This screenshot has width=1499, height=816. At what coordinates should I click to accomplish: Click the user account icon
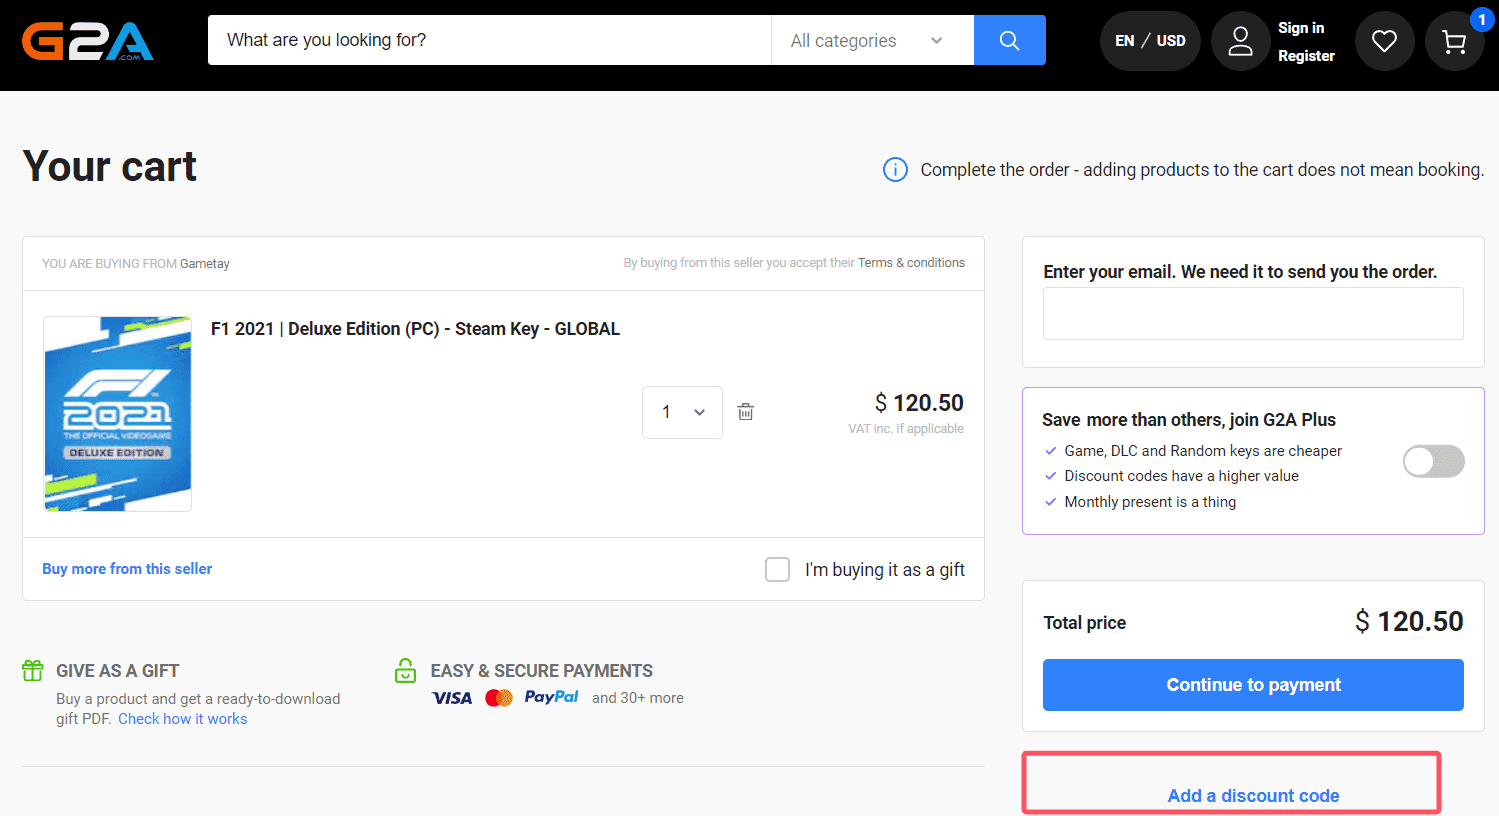point(1240,41)
